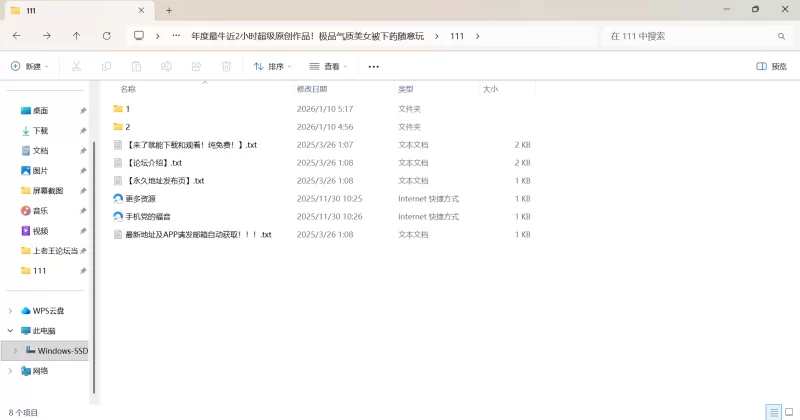Image resolution: width=800 pixels, height=420 pixels.
Task: Toggle the 预览 preview pane
Action: click(x=771, y=67)
